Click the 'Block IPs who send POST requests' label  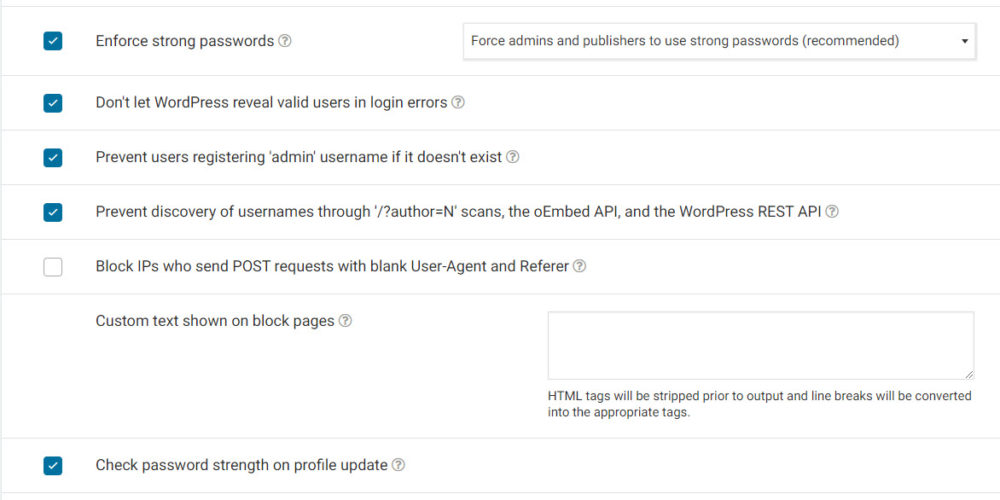pyautogui.click(x=332, y=266)
